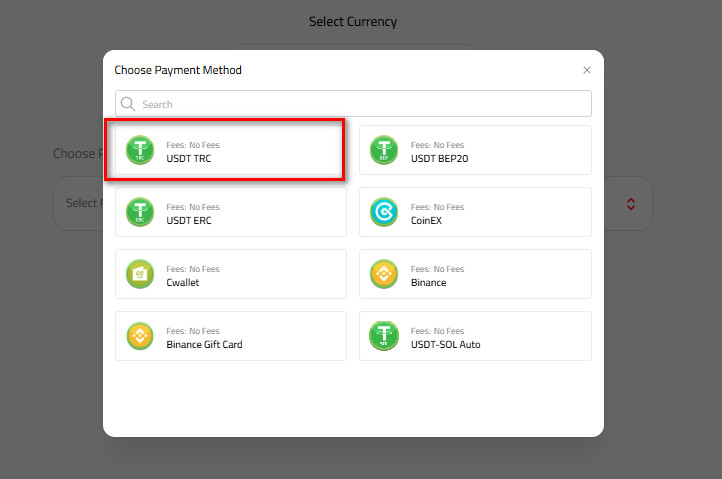Click the Select Currency heading
The image size is (722, 479).
coord(353,22)
